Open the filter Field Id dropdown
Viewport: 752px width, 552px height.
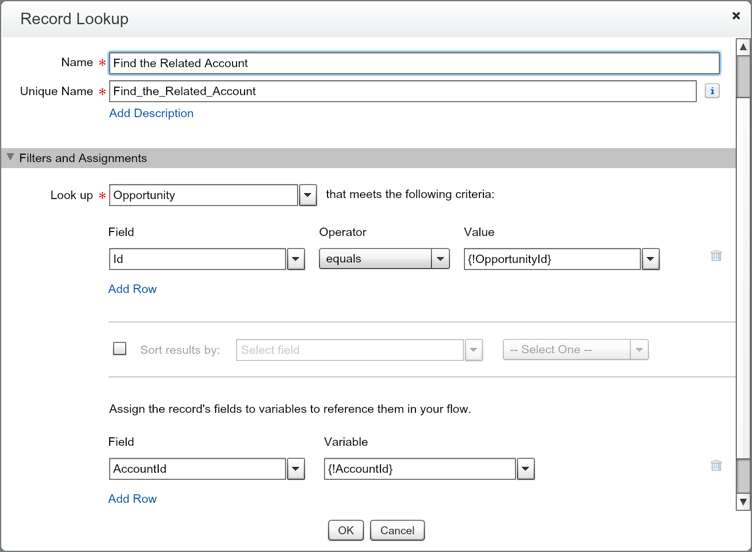296,259
